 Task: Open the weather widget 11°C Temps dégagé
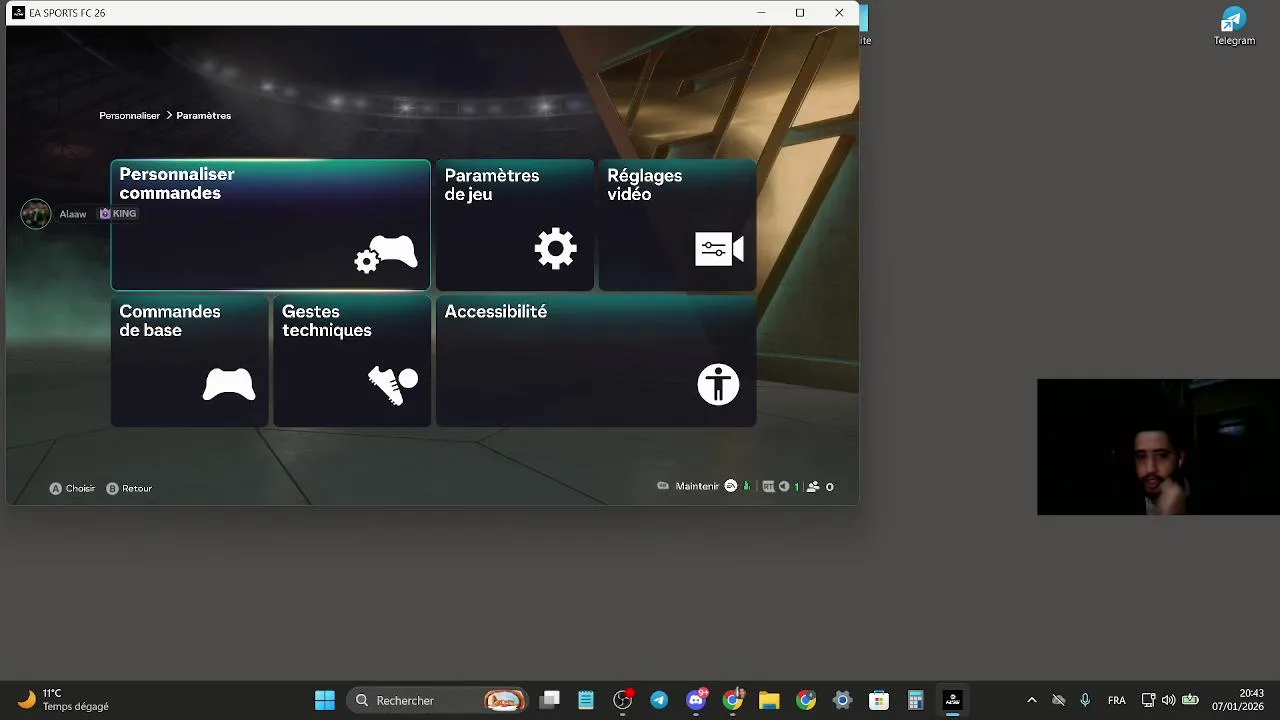pyautogui.click(x=63, y=700)
